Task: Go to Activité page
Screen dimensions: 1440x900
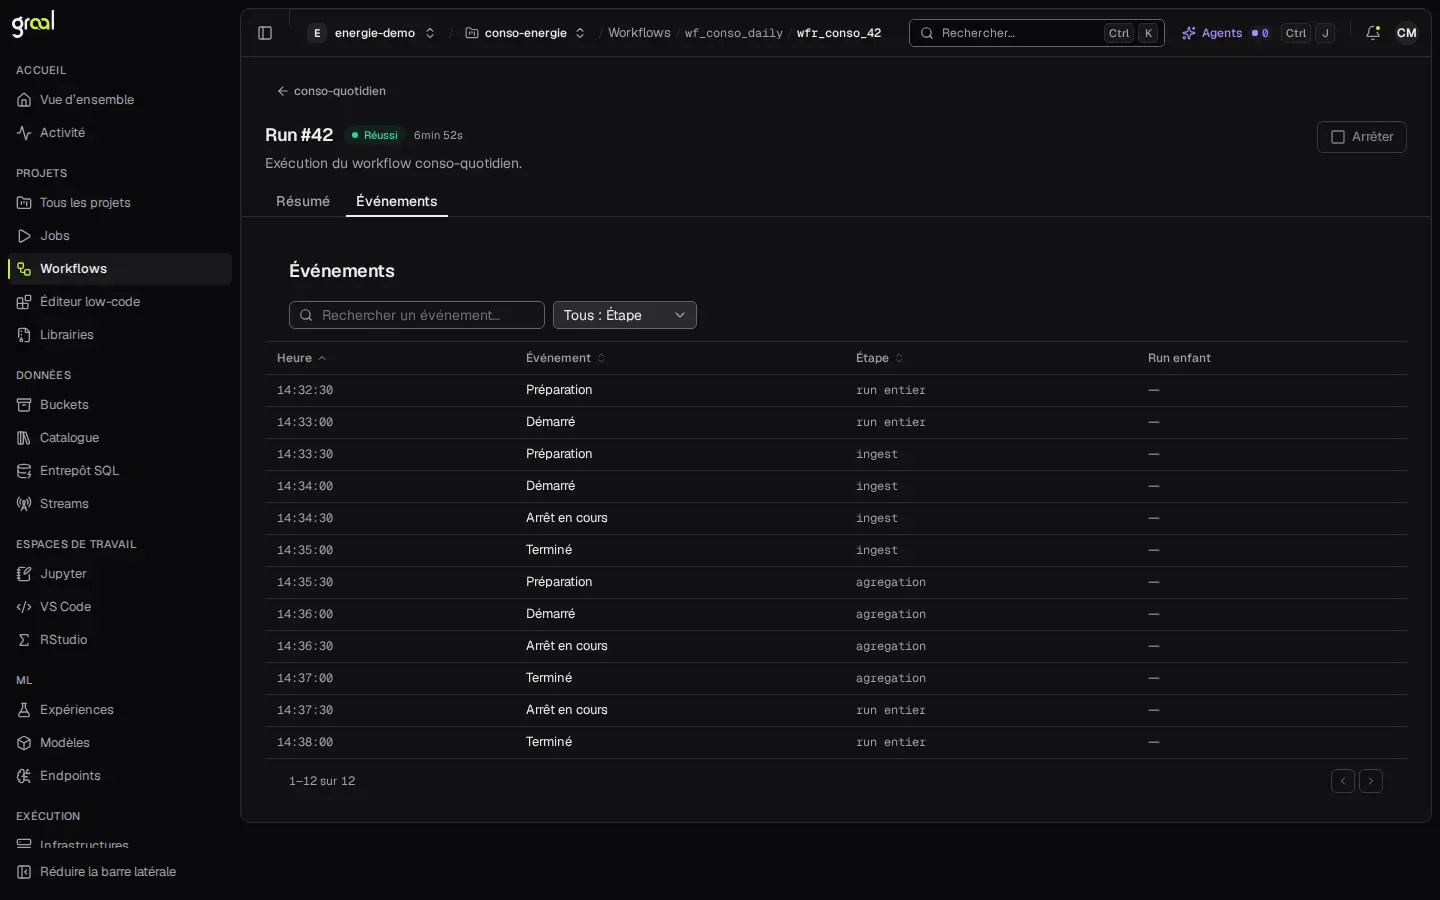Action: [119, 133]
